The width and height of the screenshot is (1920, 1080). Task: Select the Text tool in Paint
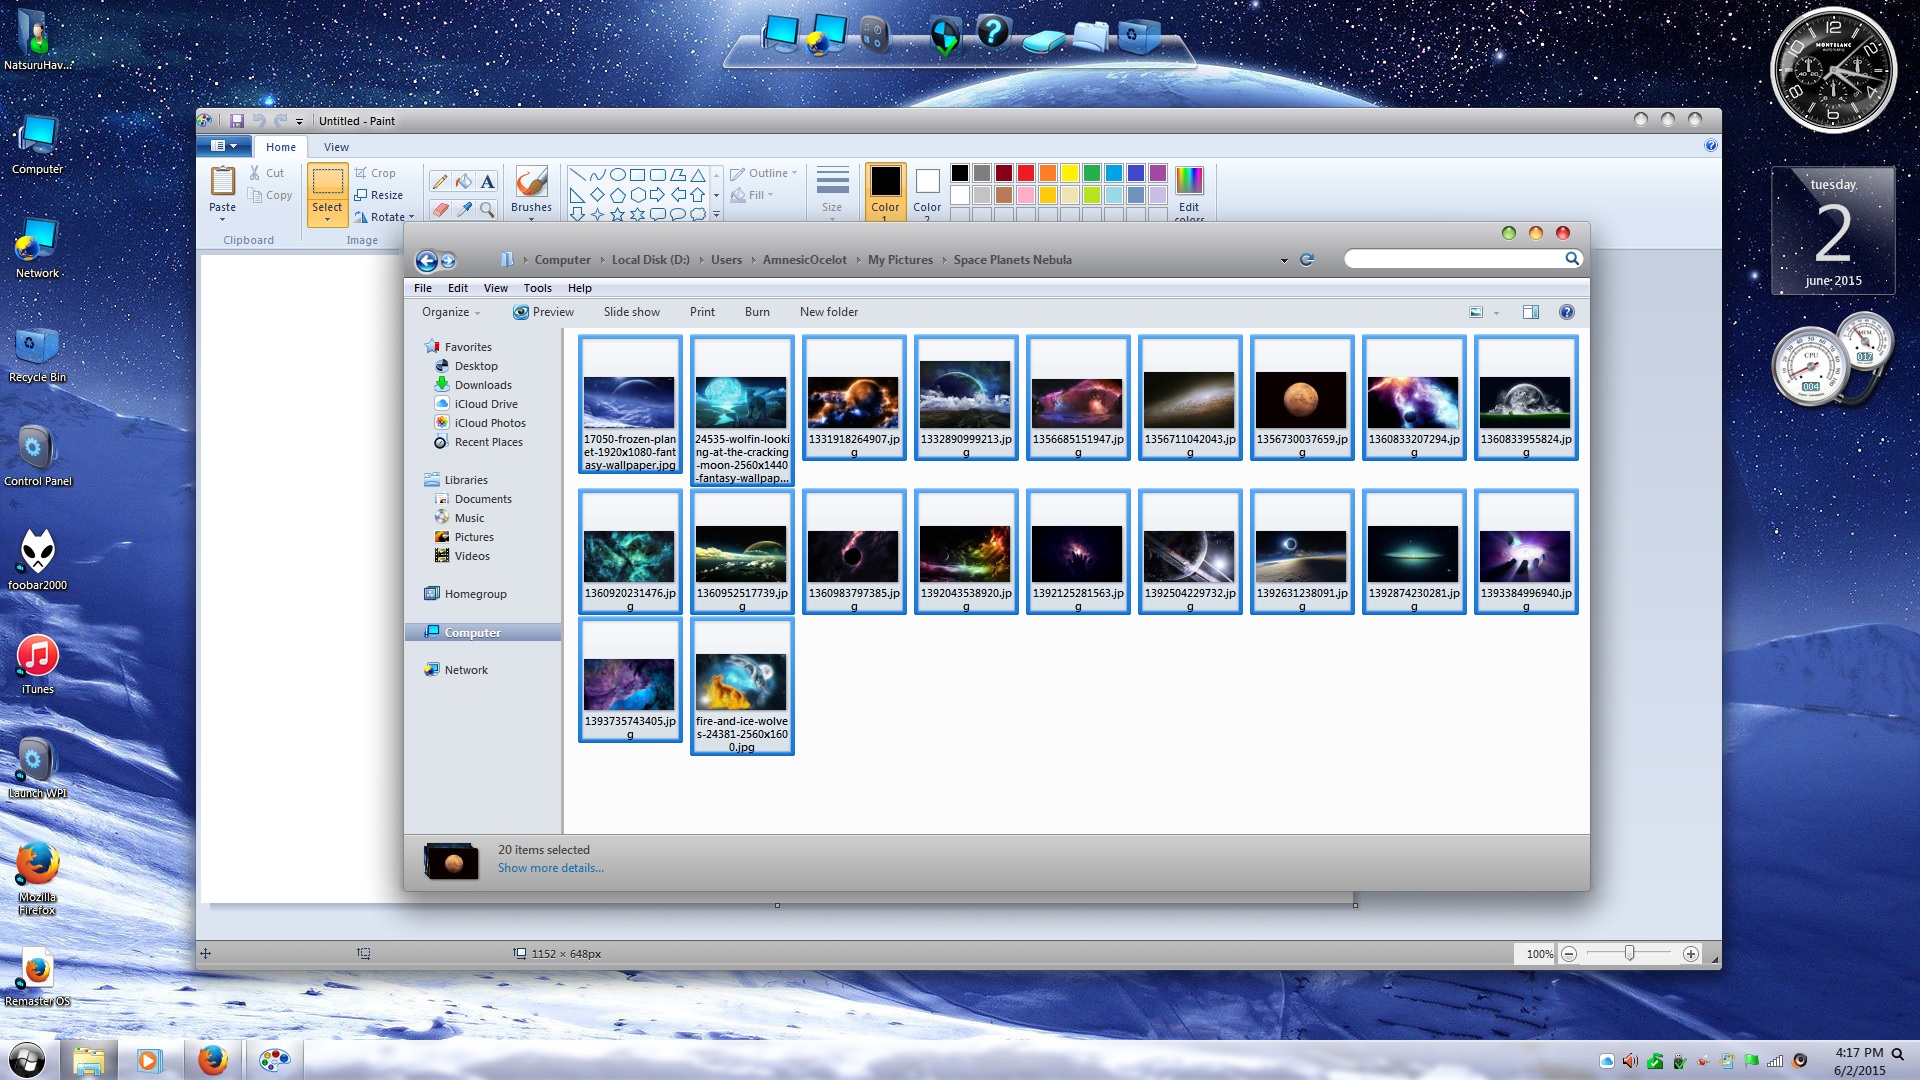[487, 181]
